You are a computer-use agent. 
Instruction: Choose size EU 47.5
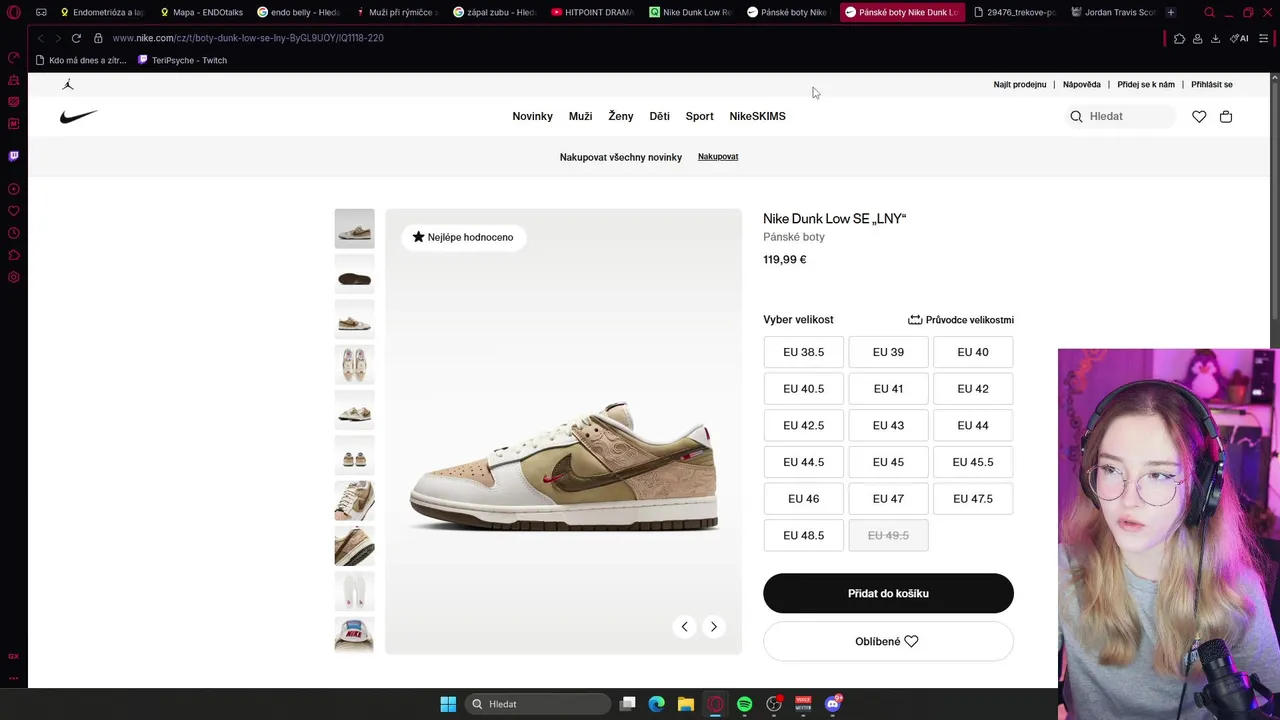tap(973, 499)
